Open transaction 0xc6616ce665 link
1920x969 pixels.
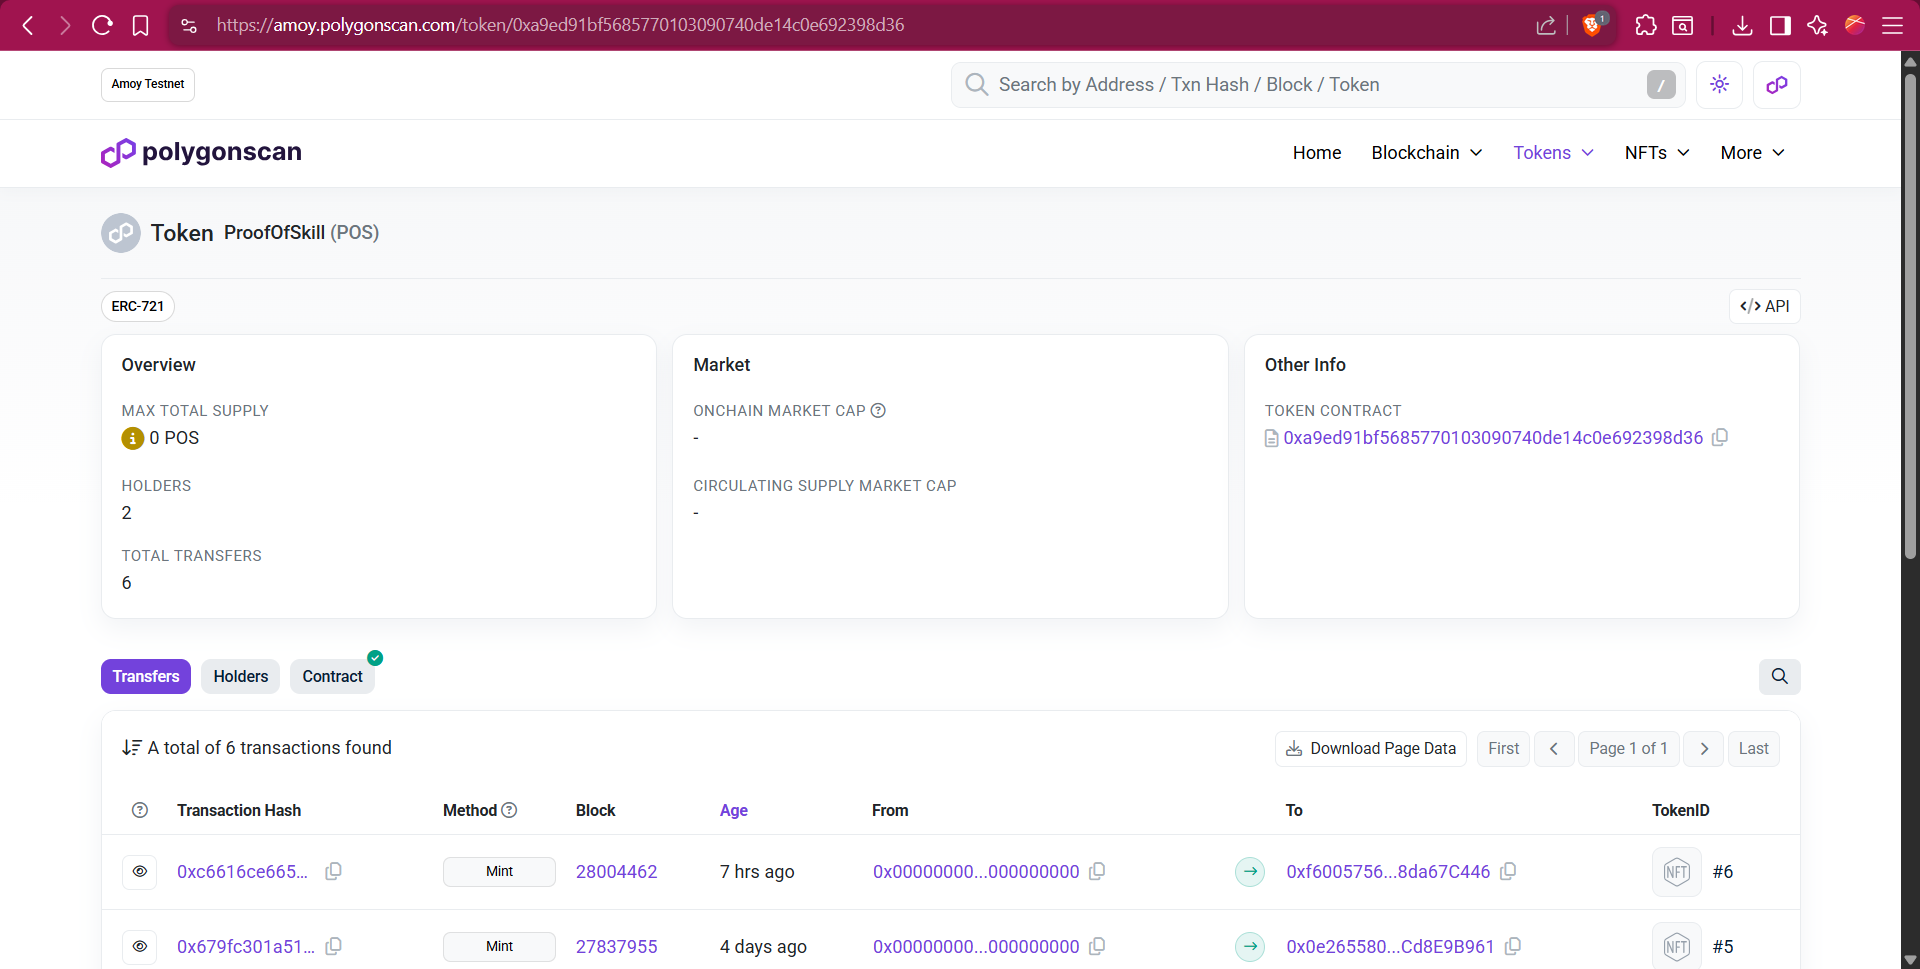242,872
